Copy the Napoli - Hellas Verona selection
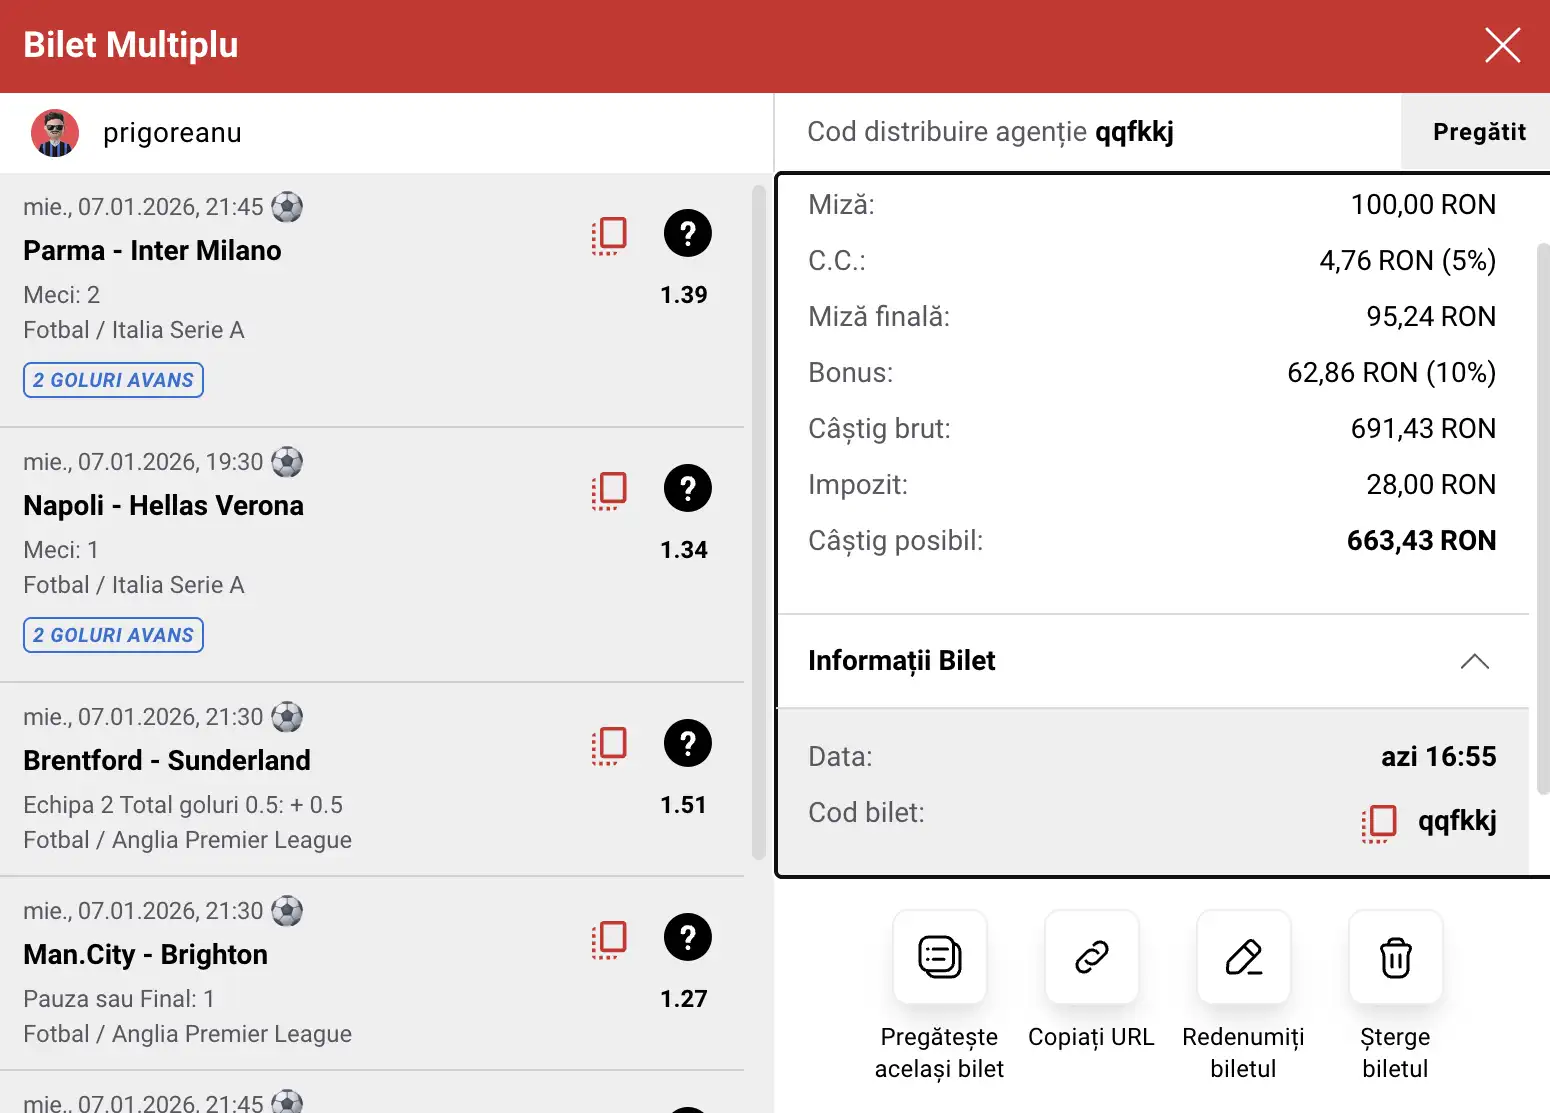 click(x=609, y=490)
